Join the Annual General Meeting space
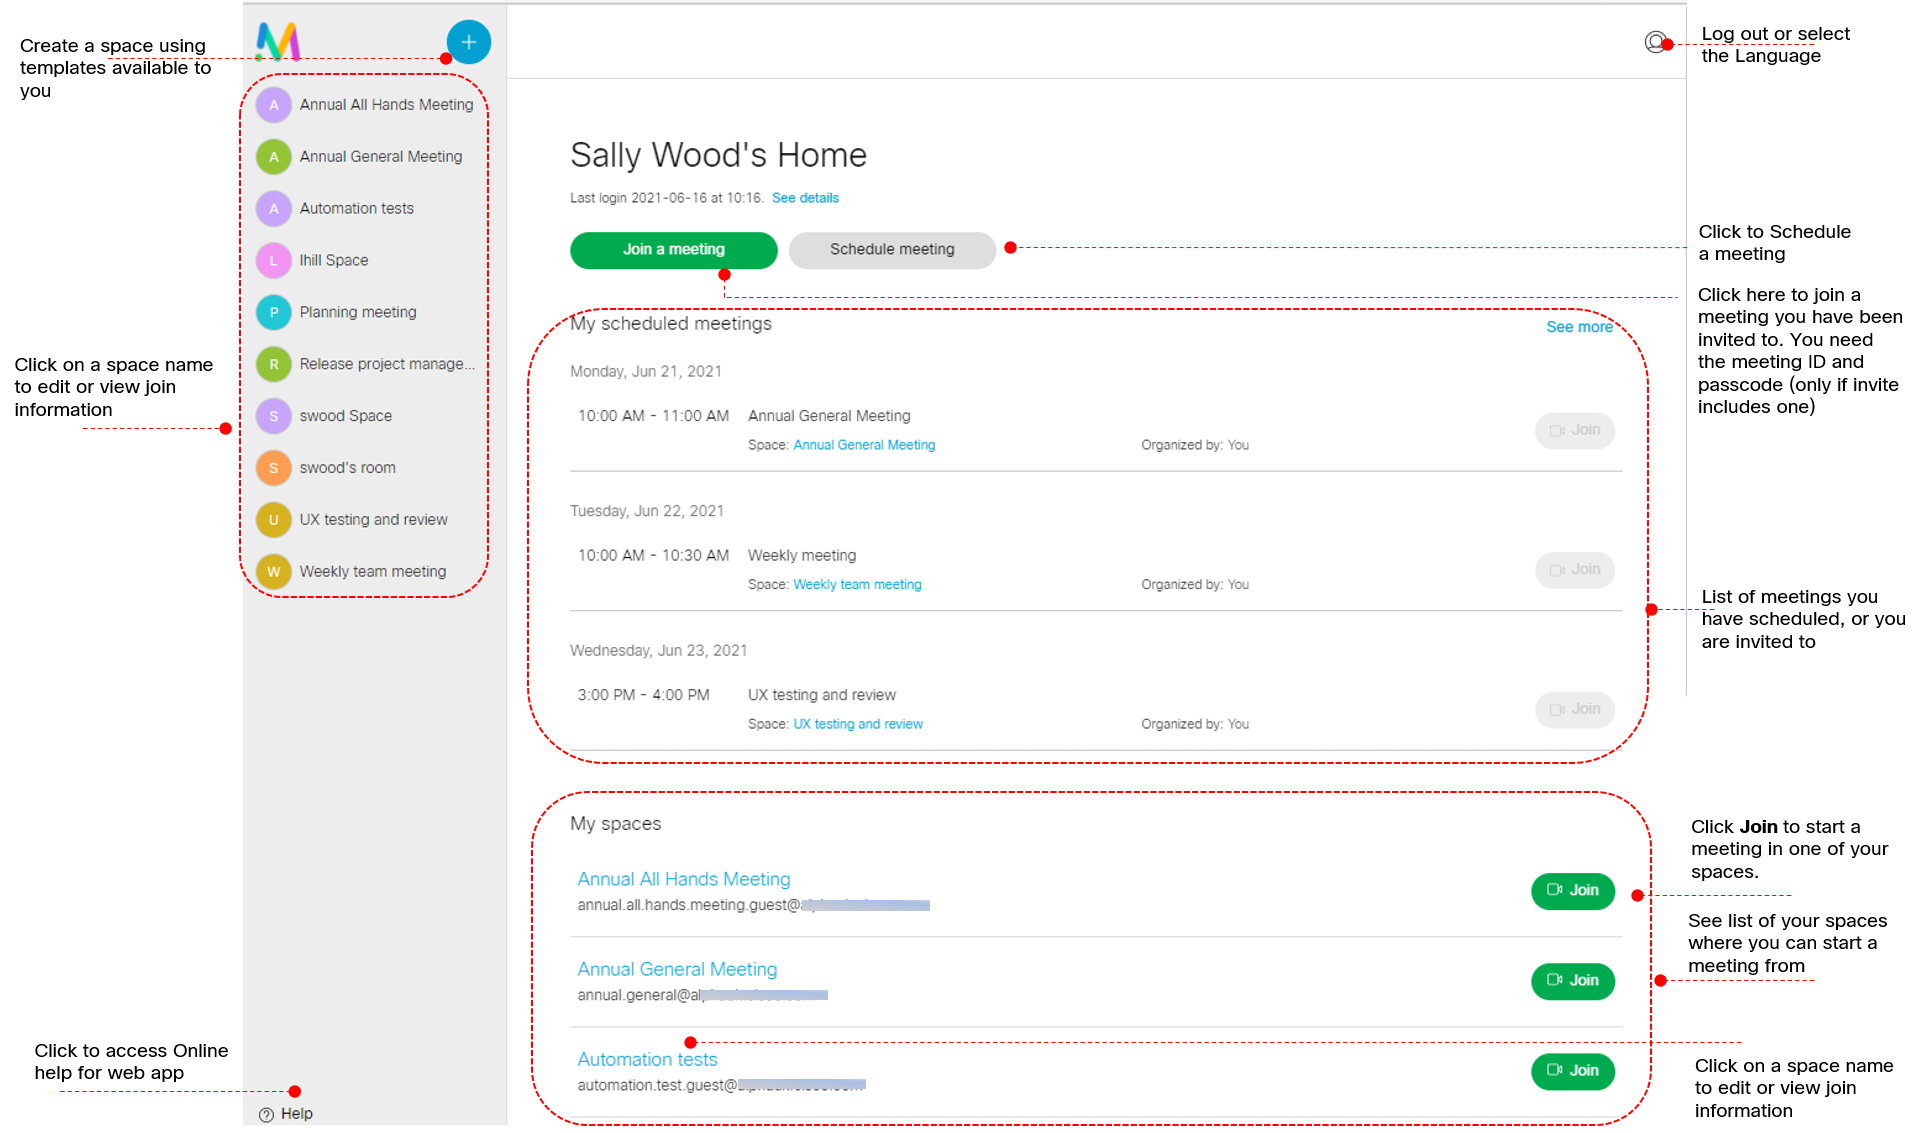The height and width of the screenshot is (1133, 1924). 1572,981
